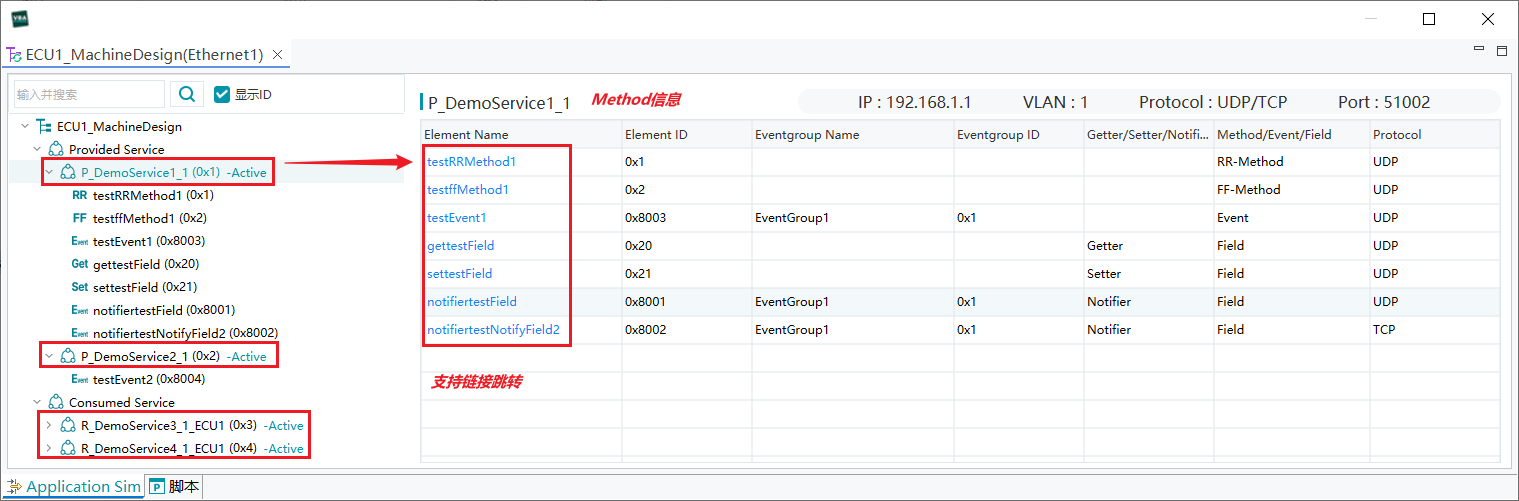Open the gettestField link in the table
Image resolution: width=1519 pixels, height=501 pixels.
(x=461, y=245)
